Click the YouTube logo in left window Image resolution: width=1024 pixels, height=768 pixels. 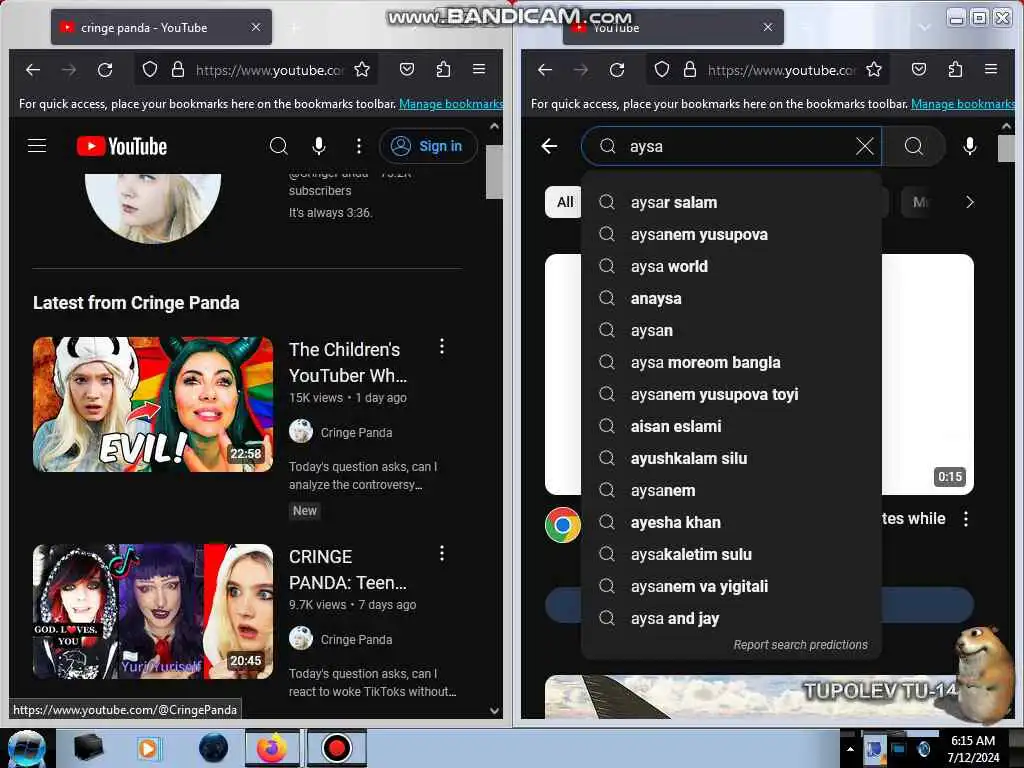pos(121,146)
